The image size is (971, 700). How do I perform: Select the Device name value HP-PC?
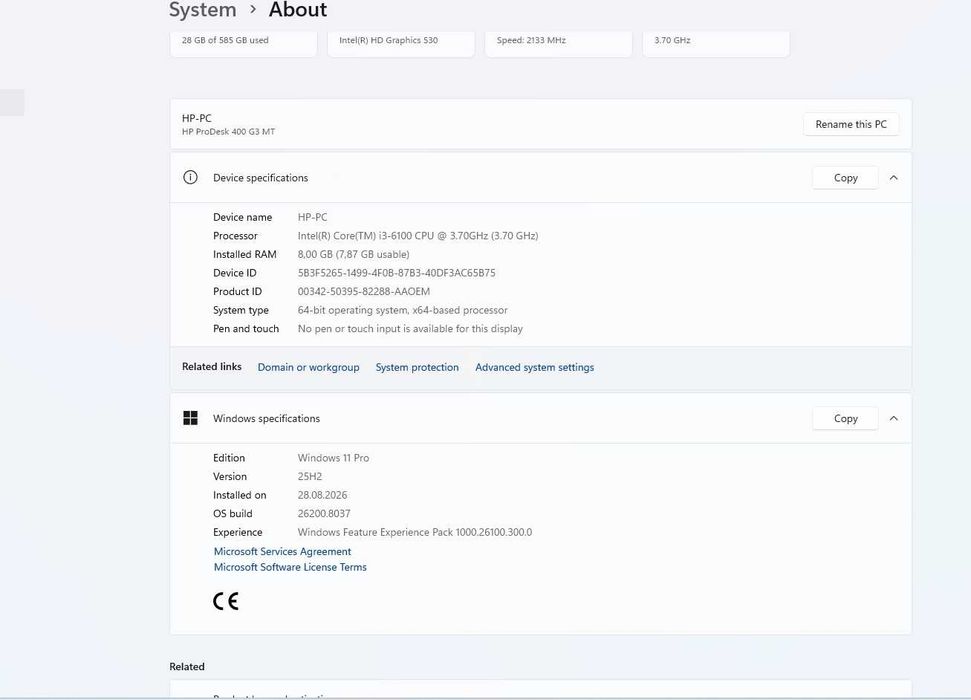coord(312,217)
